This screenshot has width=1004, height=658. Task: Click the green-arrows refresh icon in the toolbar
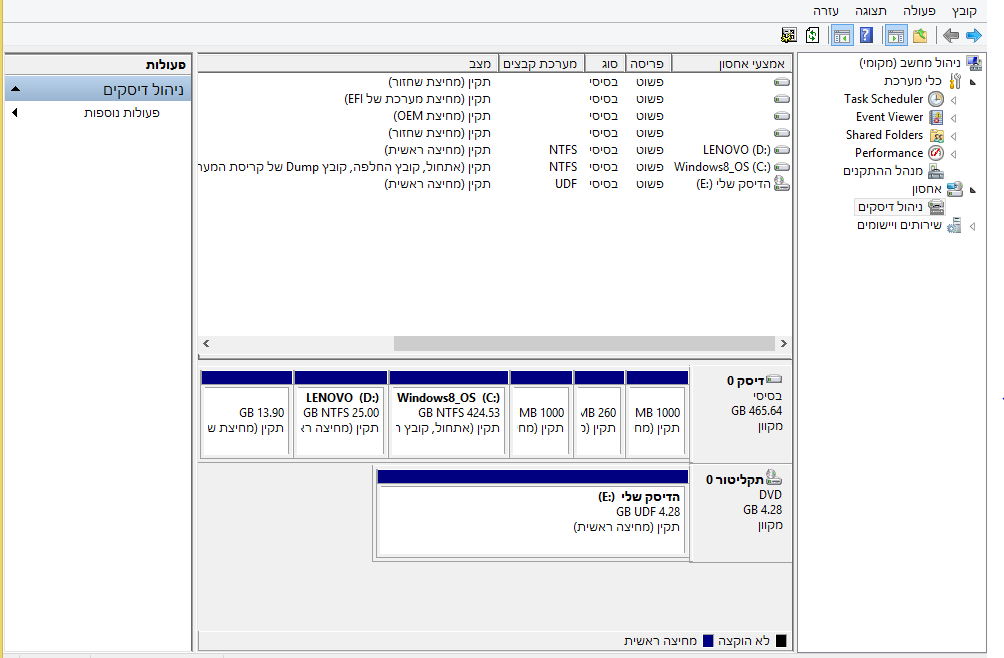(813, 35)
